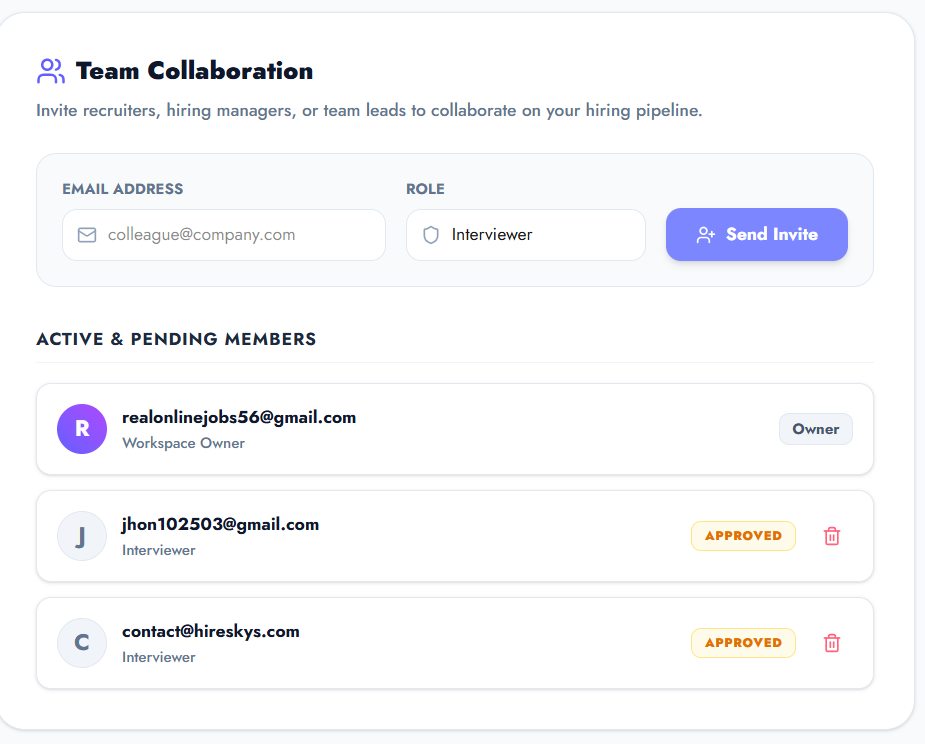Click the Owner badge

click(x=816, y=429)
